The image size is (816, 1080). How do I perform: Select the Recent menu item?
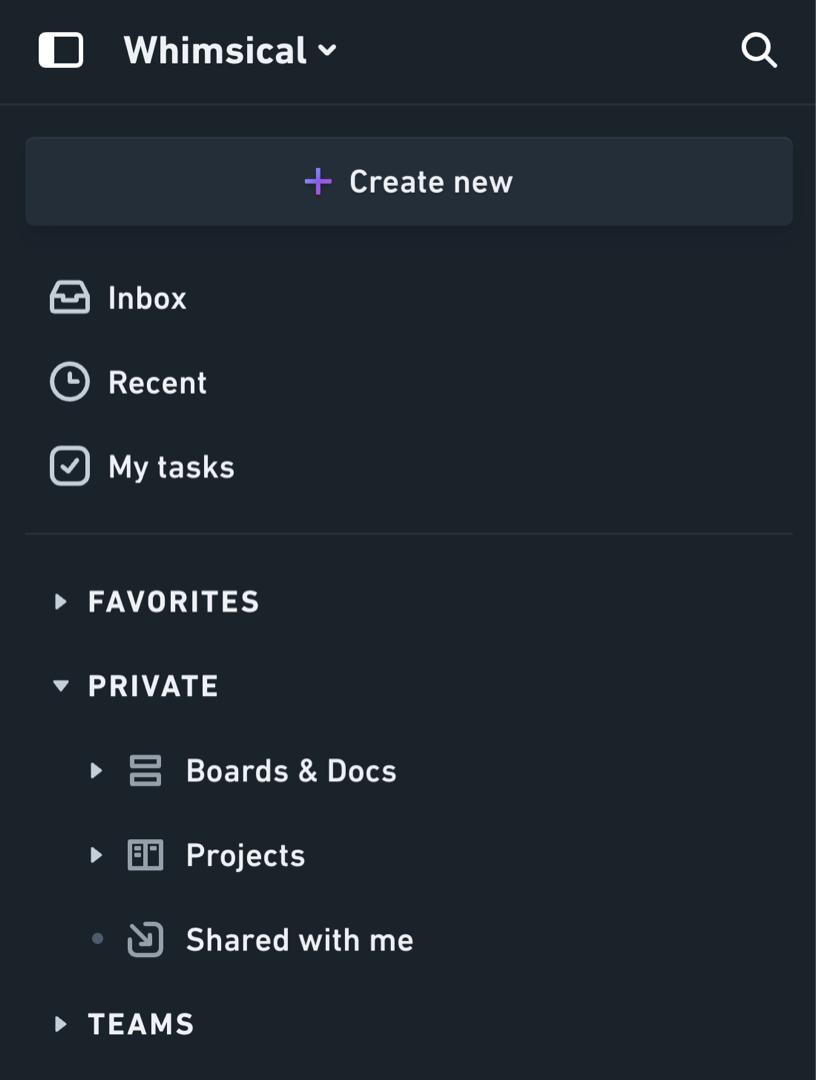pos(409,382)
